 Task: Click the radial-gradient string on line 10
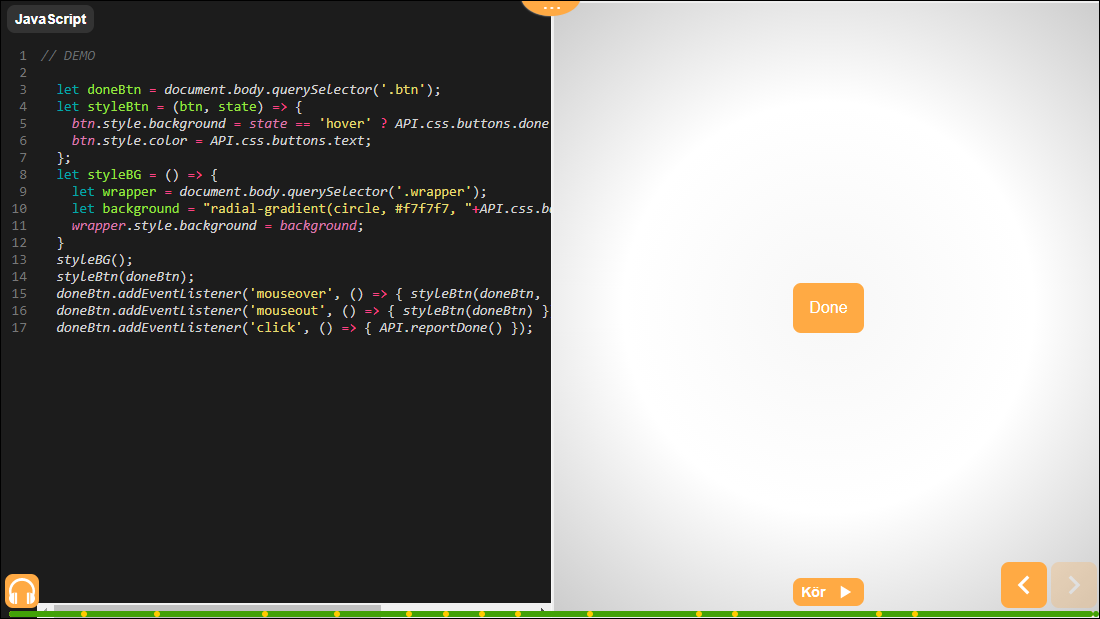tap(337, 208)
